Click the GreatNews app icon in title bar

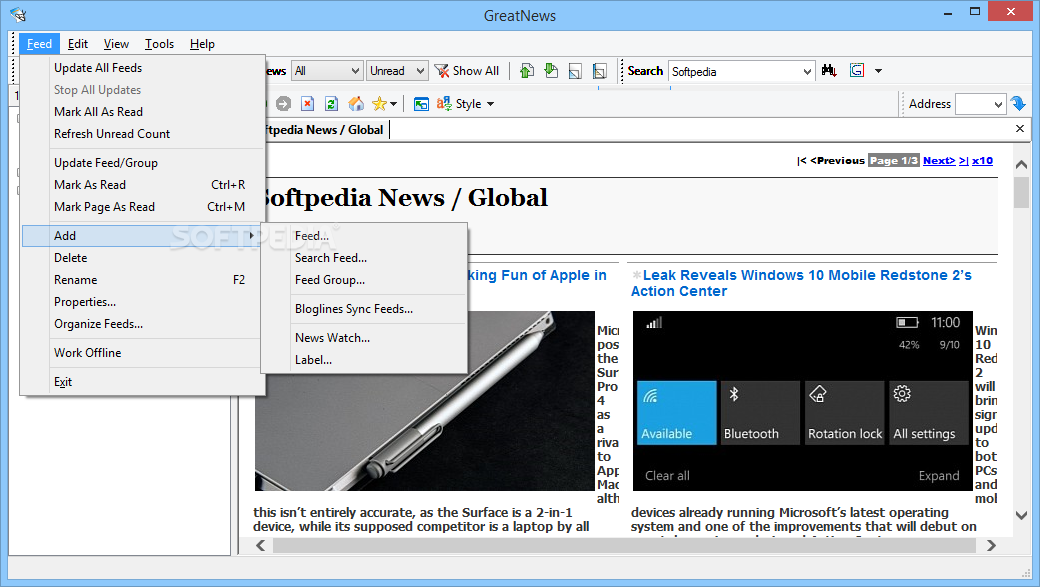[18, 15]
